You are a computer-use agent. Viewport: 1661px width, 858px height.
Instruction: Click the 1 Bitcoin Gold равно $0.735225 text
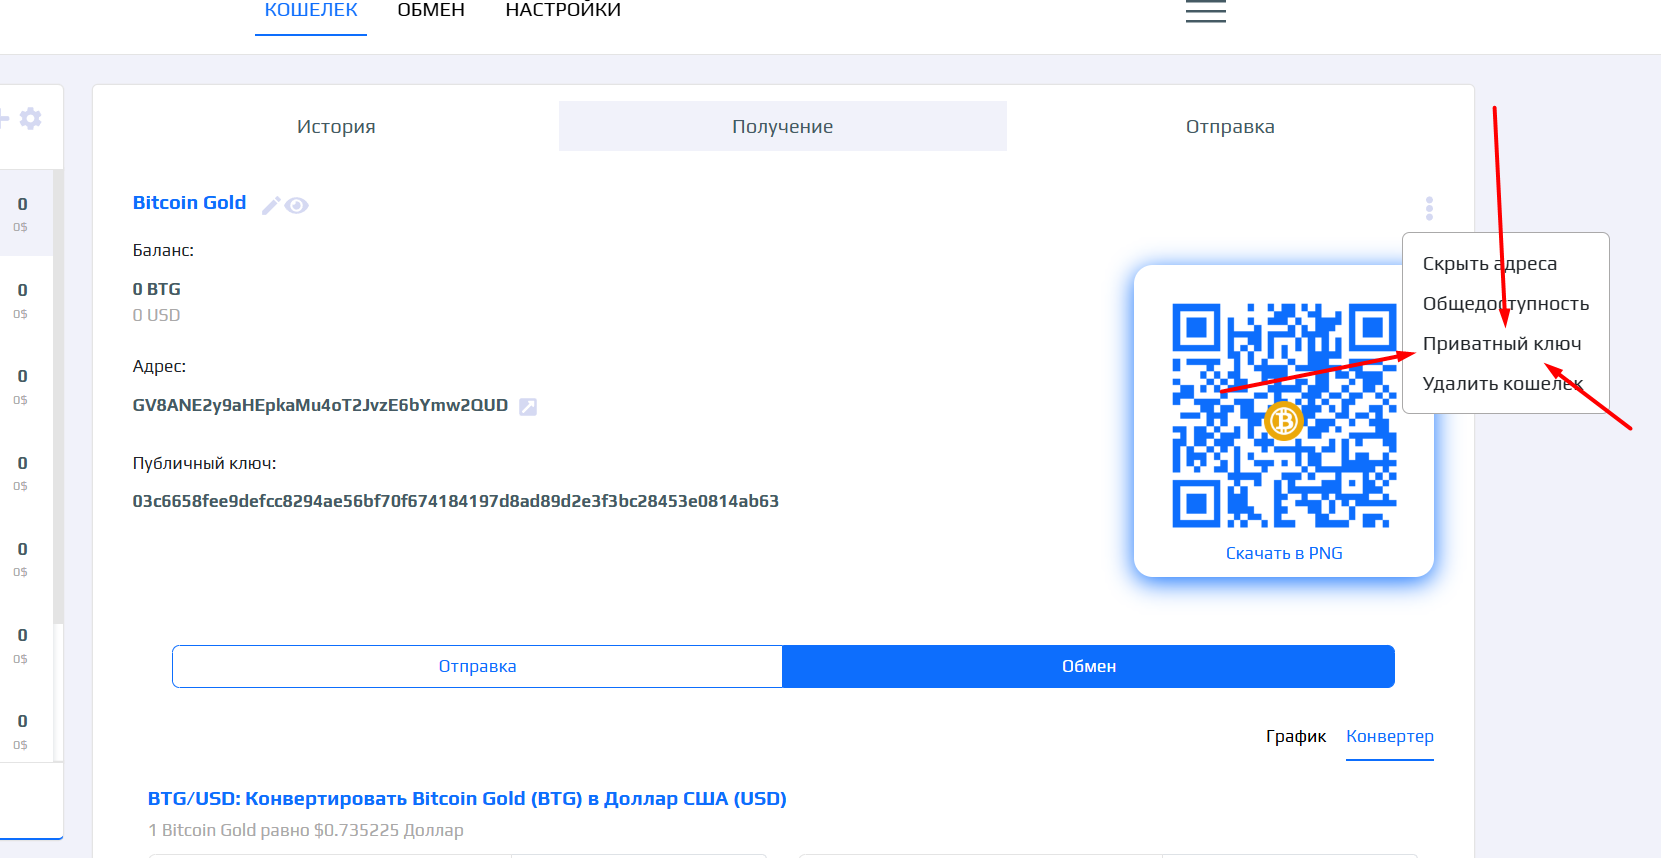click(306, 830)
